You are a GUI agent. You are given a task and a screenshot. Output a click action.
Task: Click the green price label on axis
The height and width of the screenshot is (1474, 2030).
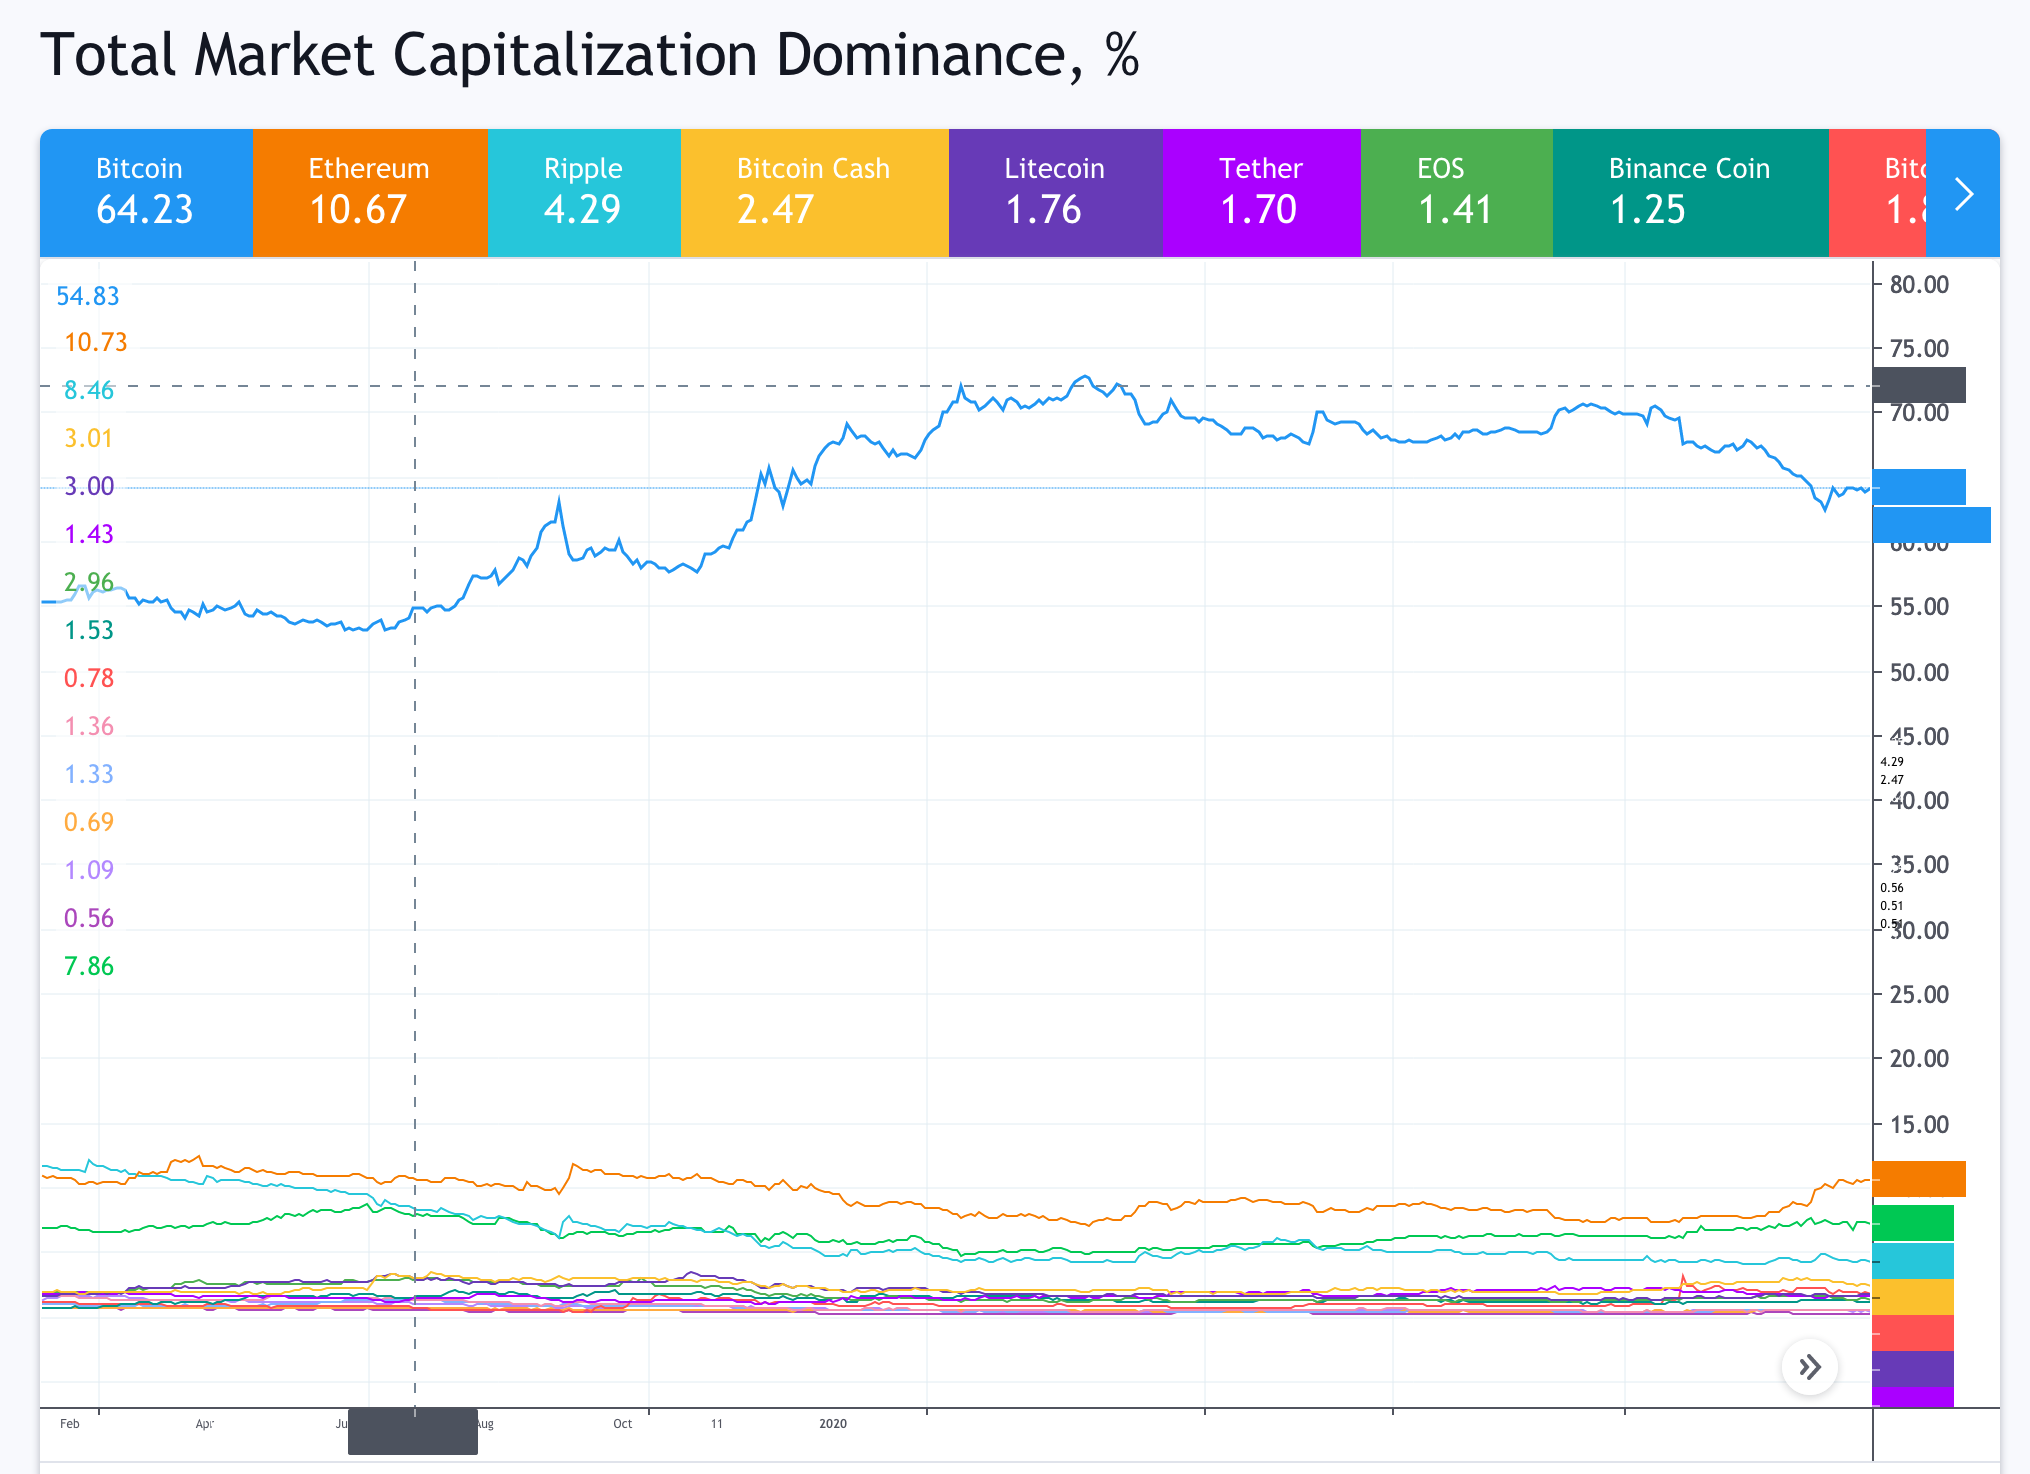1912,1223
